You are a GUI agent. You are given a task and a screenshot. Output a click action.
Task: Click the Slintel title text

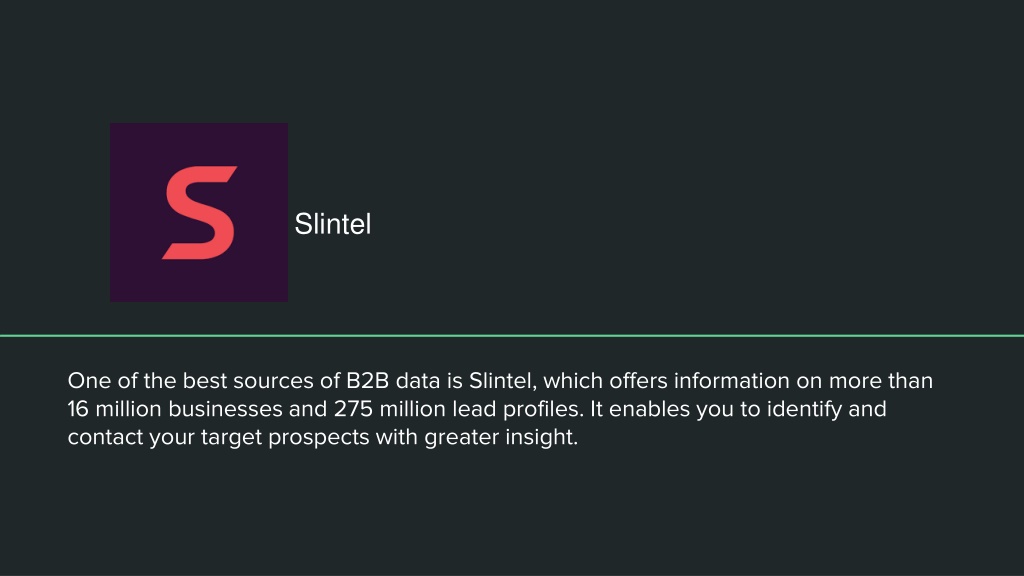pyautogui.click(x=332, y=224)
